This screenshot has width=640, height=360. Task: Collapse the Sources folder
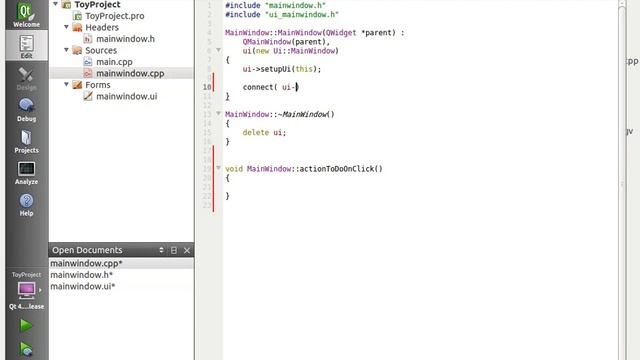[x=66, y=49]
